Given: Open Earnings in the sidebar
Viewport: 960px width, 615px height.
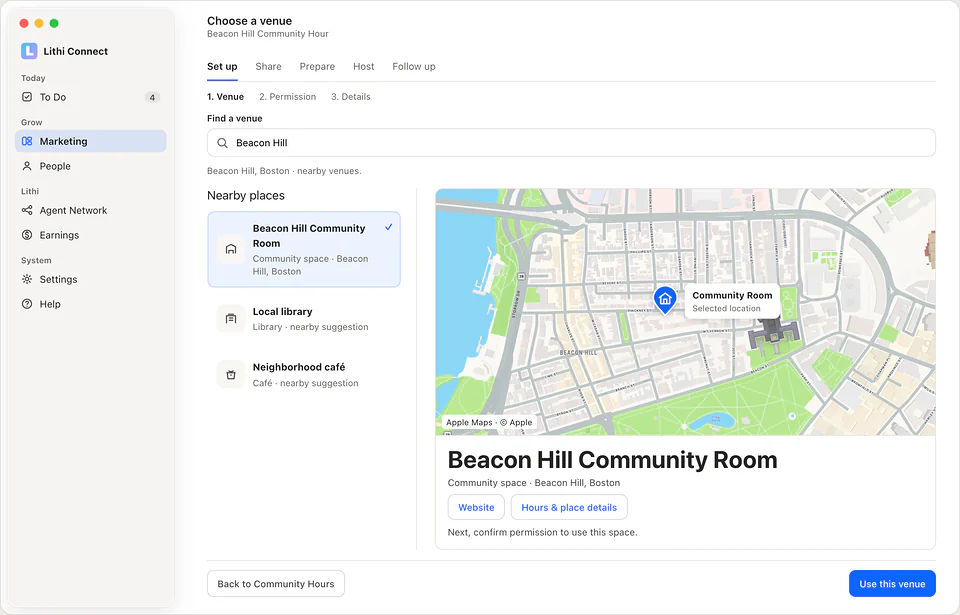Looking at the screenshot, I should (91, 235).
